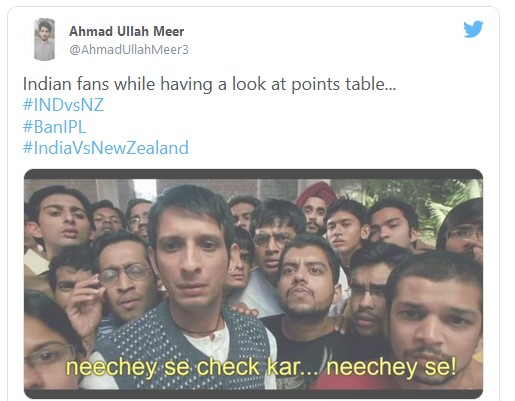Open the #IndiaVsNewZealand hashtag
515x401 pixels.
point(106,148)
